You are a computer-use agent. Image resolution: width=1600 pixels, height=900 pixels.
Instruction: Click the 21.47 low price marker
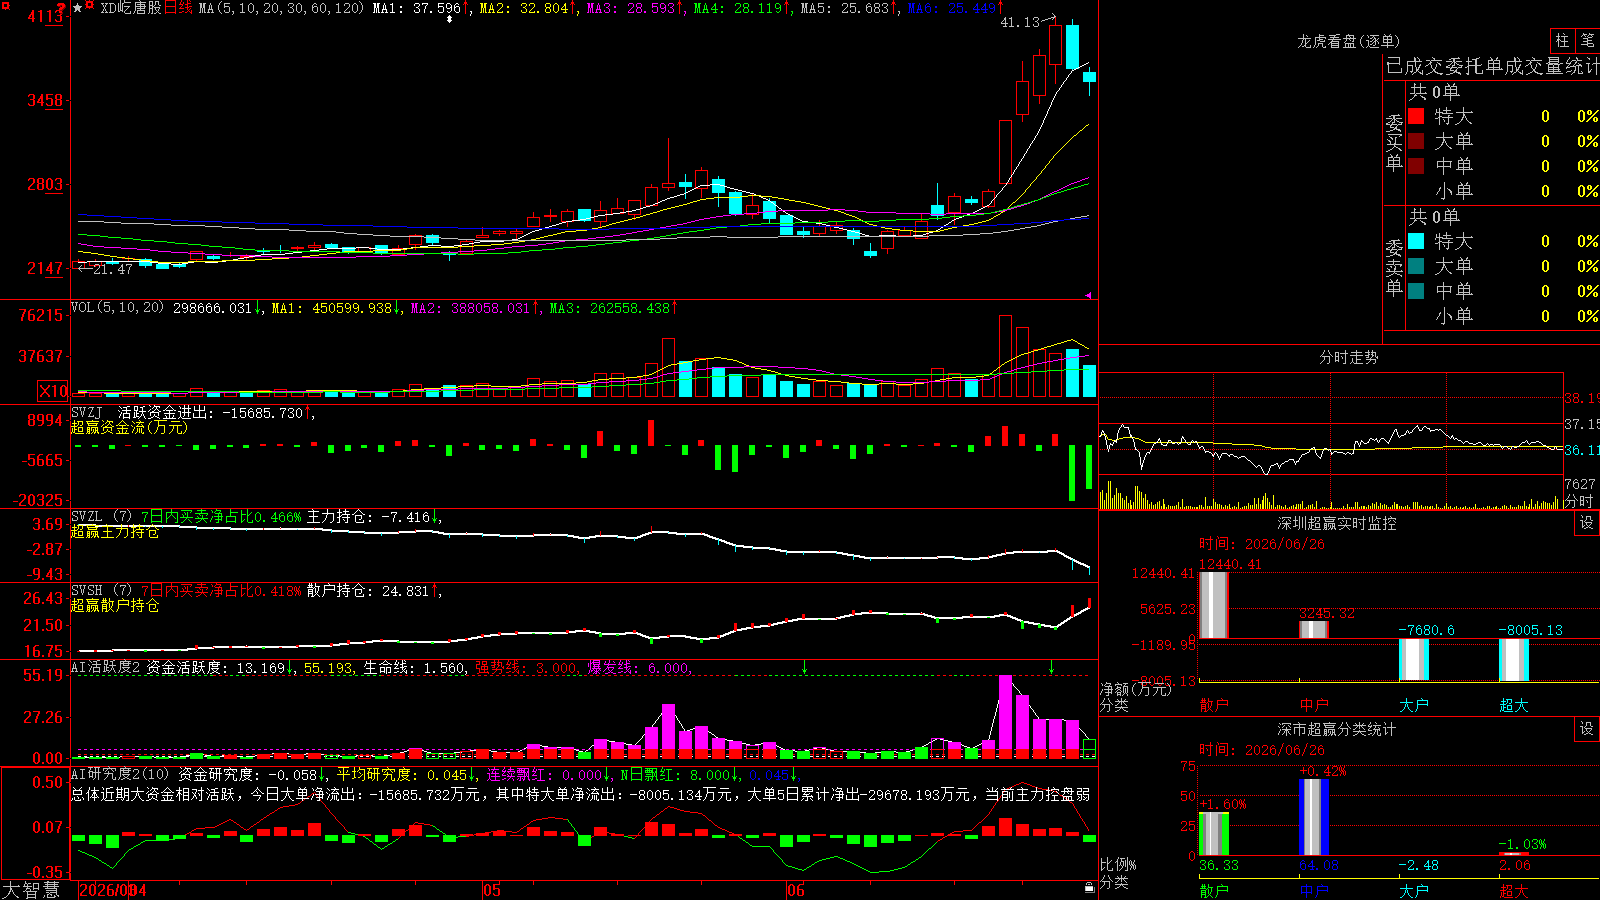[x=113, y=269]
